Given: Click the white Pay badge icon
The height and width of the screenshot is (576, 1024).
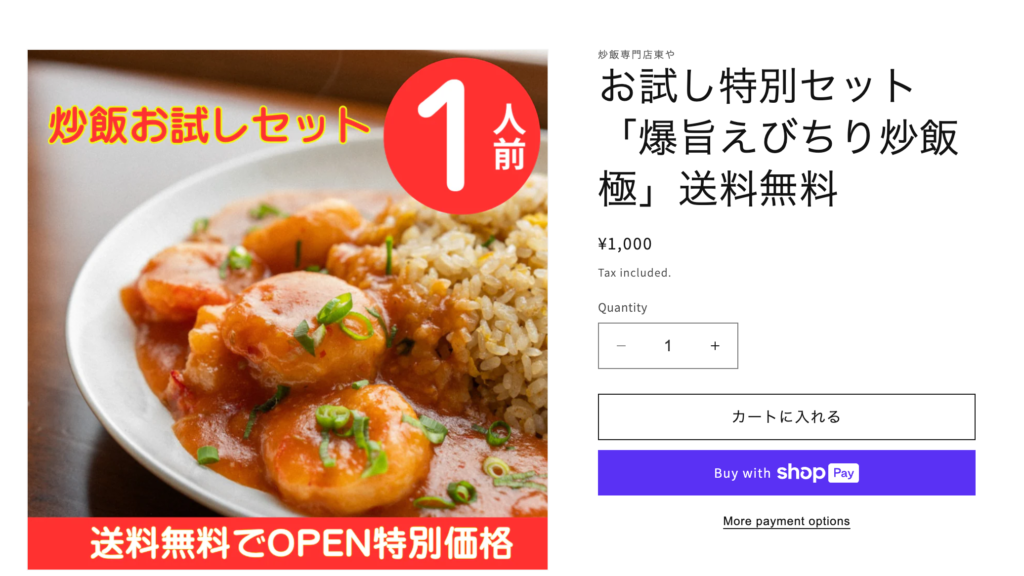Looking at the screenshot, I should coord(844,473).
